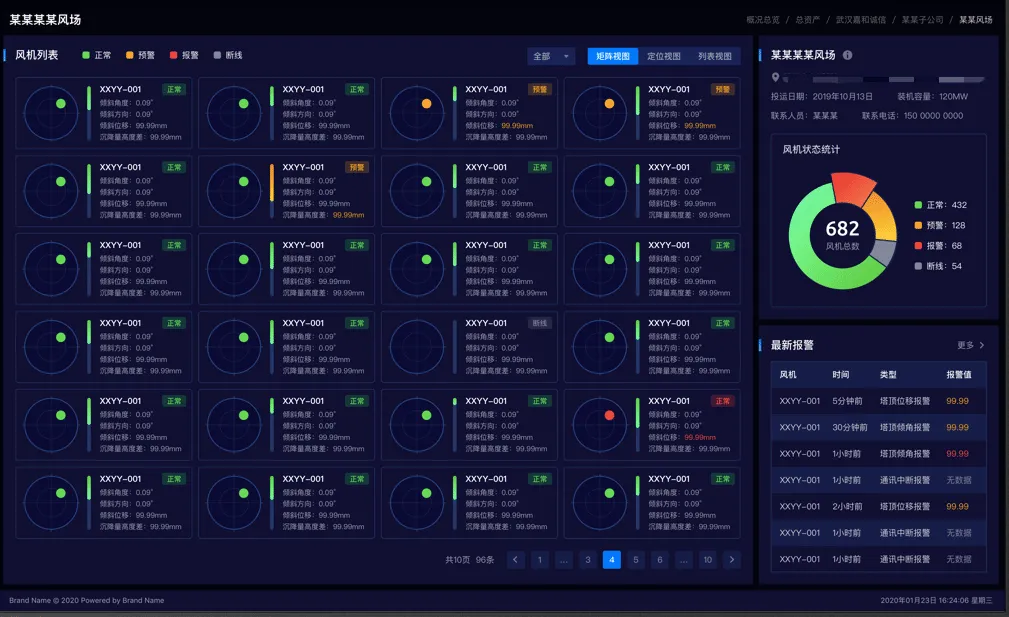Go to page 10 in pagination
The height and width of the screenshot is (617, 1009).
708,560
